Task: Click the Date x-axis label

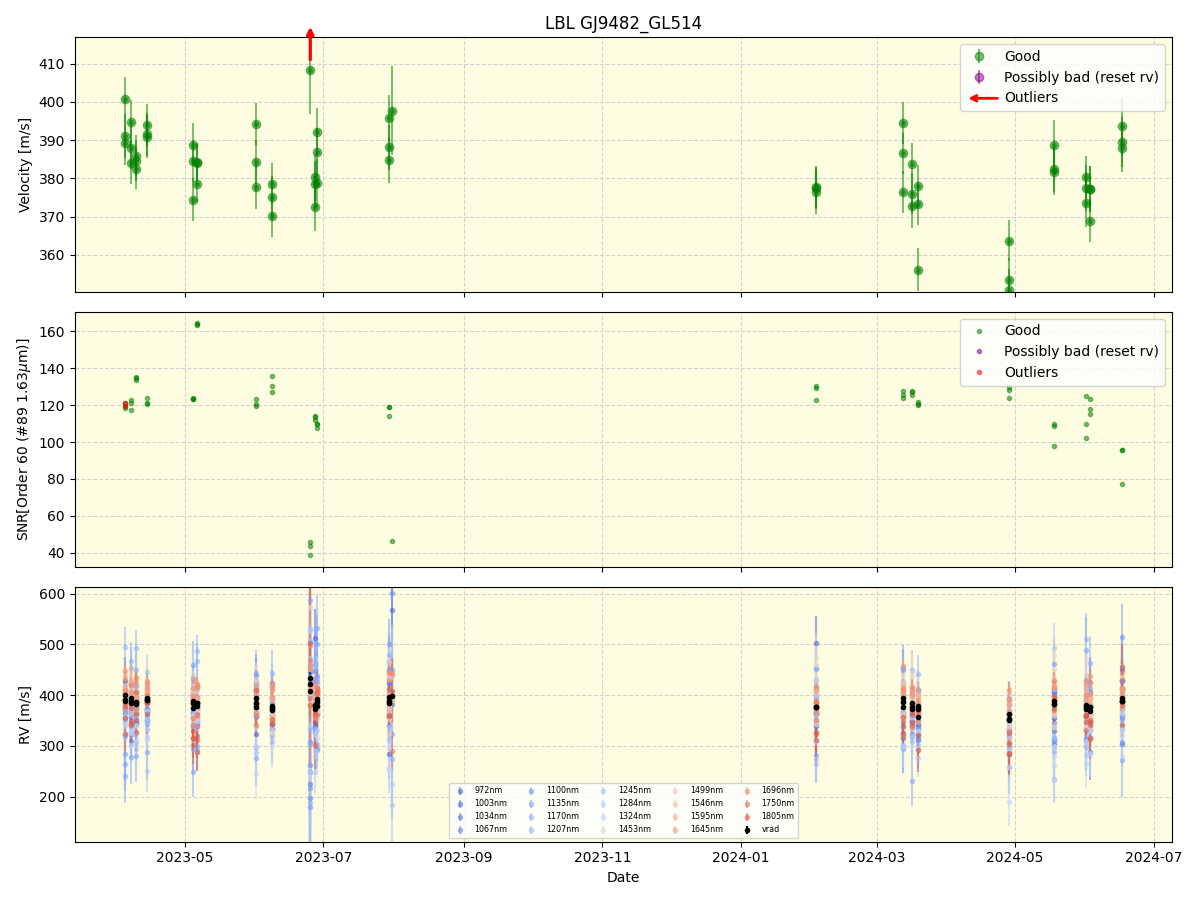Action: (x=623, y=877)
